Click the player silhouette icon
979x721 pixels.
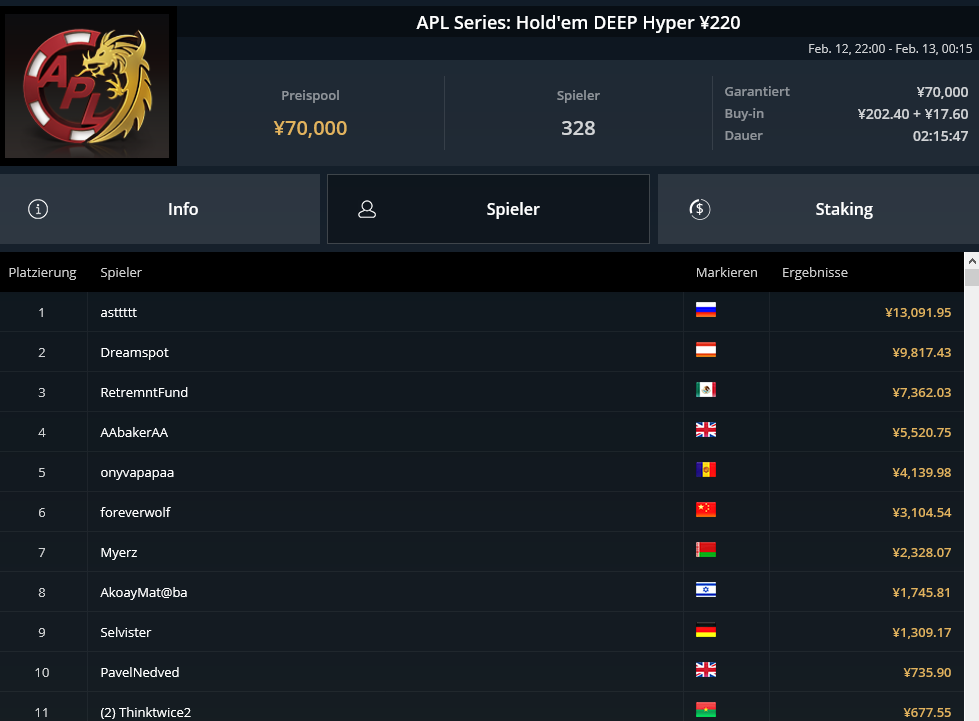click(367, 209)
